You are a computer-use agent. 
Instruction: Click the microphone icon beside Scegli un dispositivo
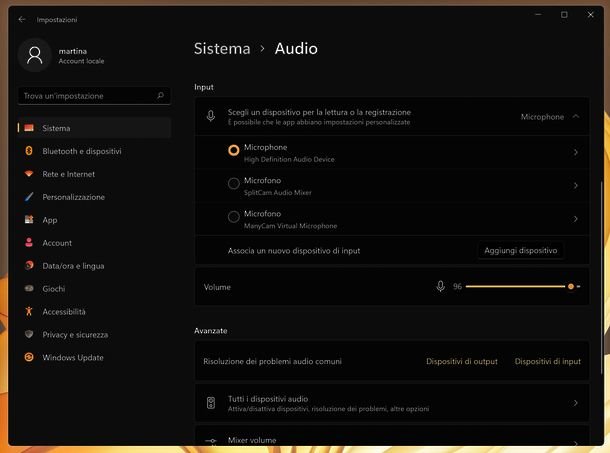(x=211, y=116)
